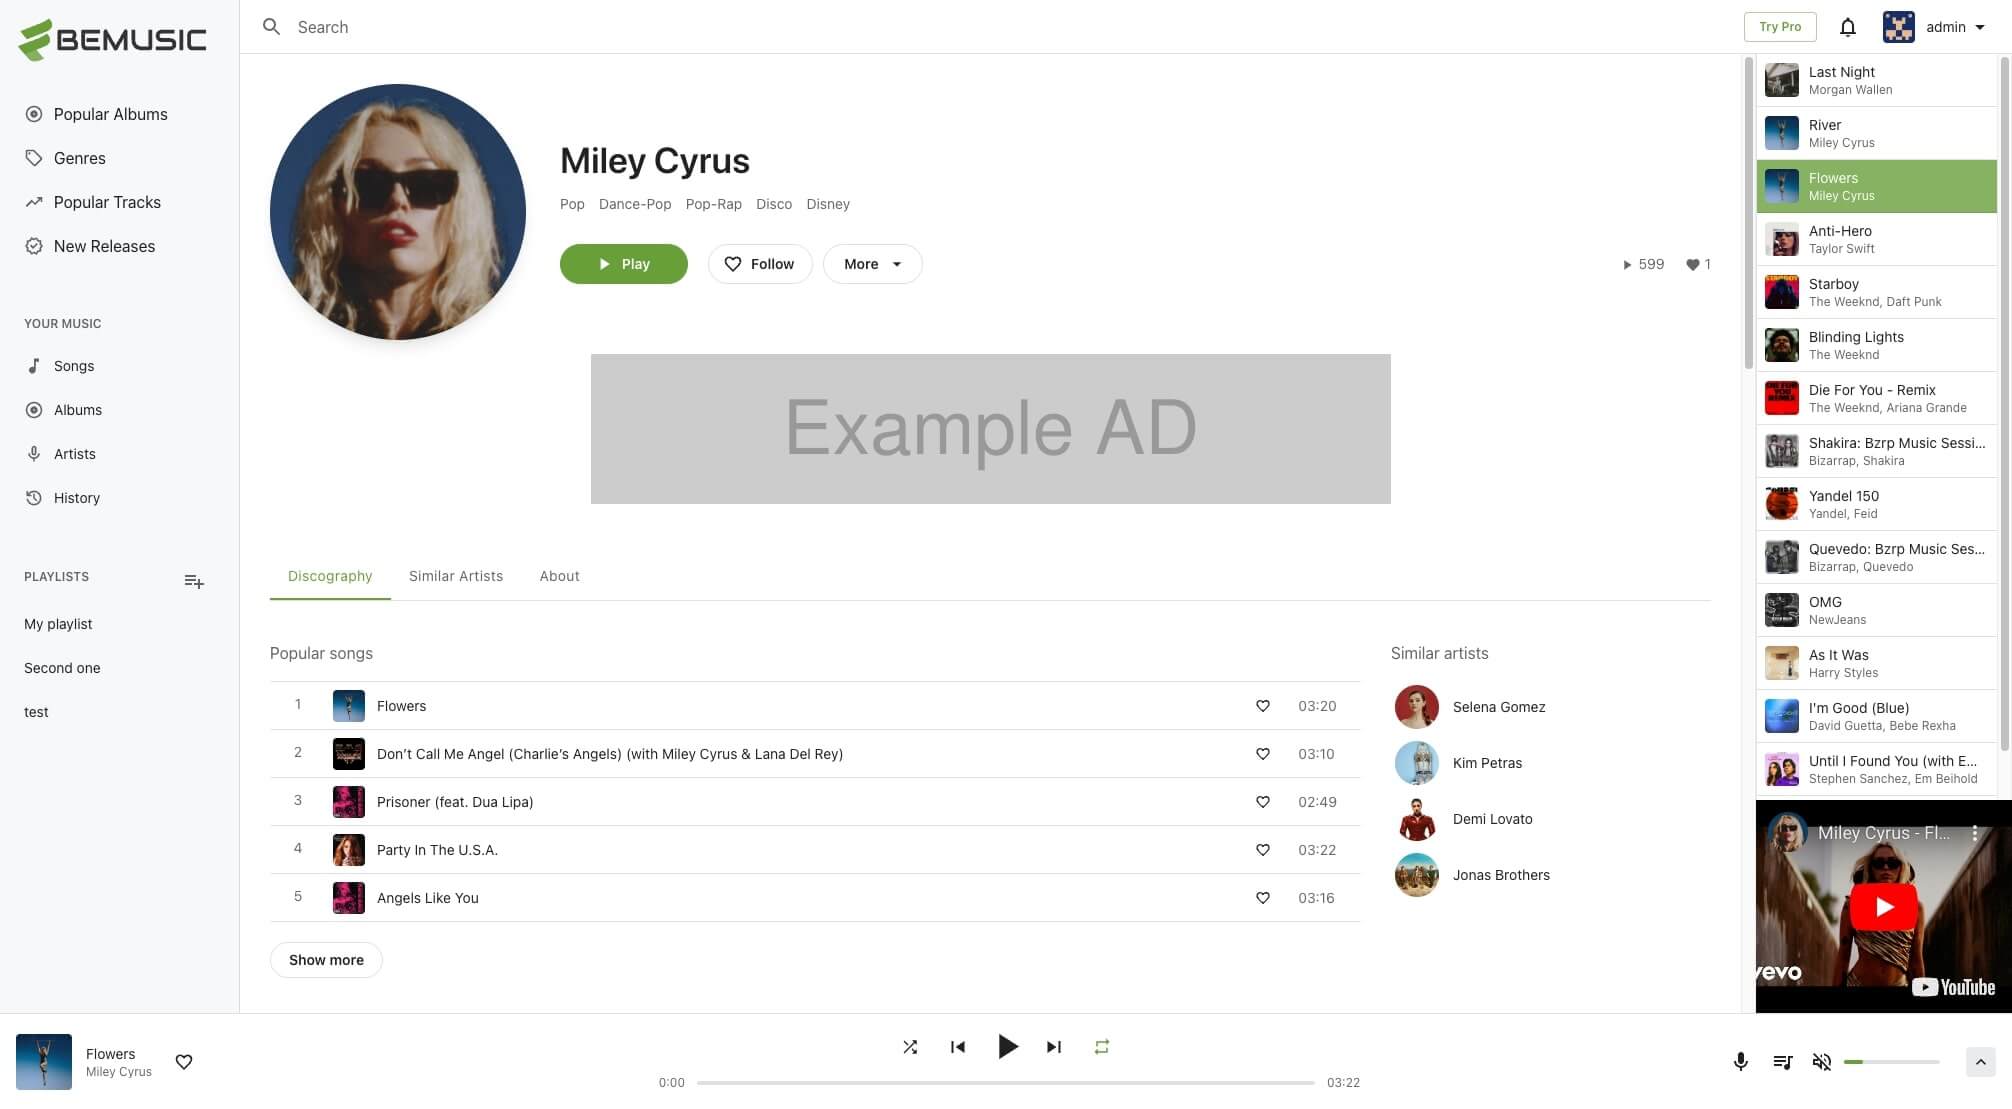
Task: Go to Popular Albums
Action: 110,114
